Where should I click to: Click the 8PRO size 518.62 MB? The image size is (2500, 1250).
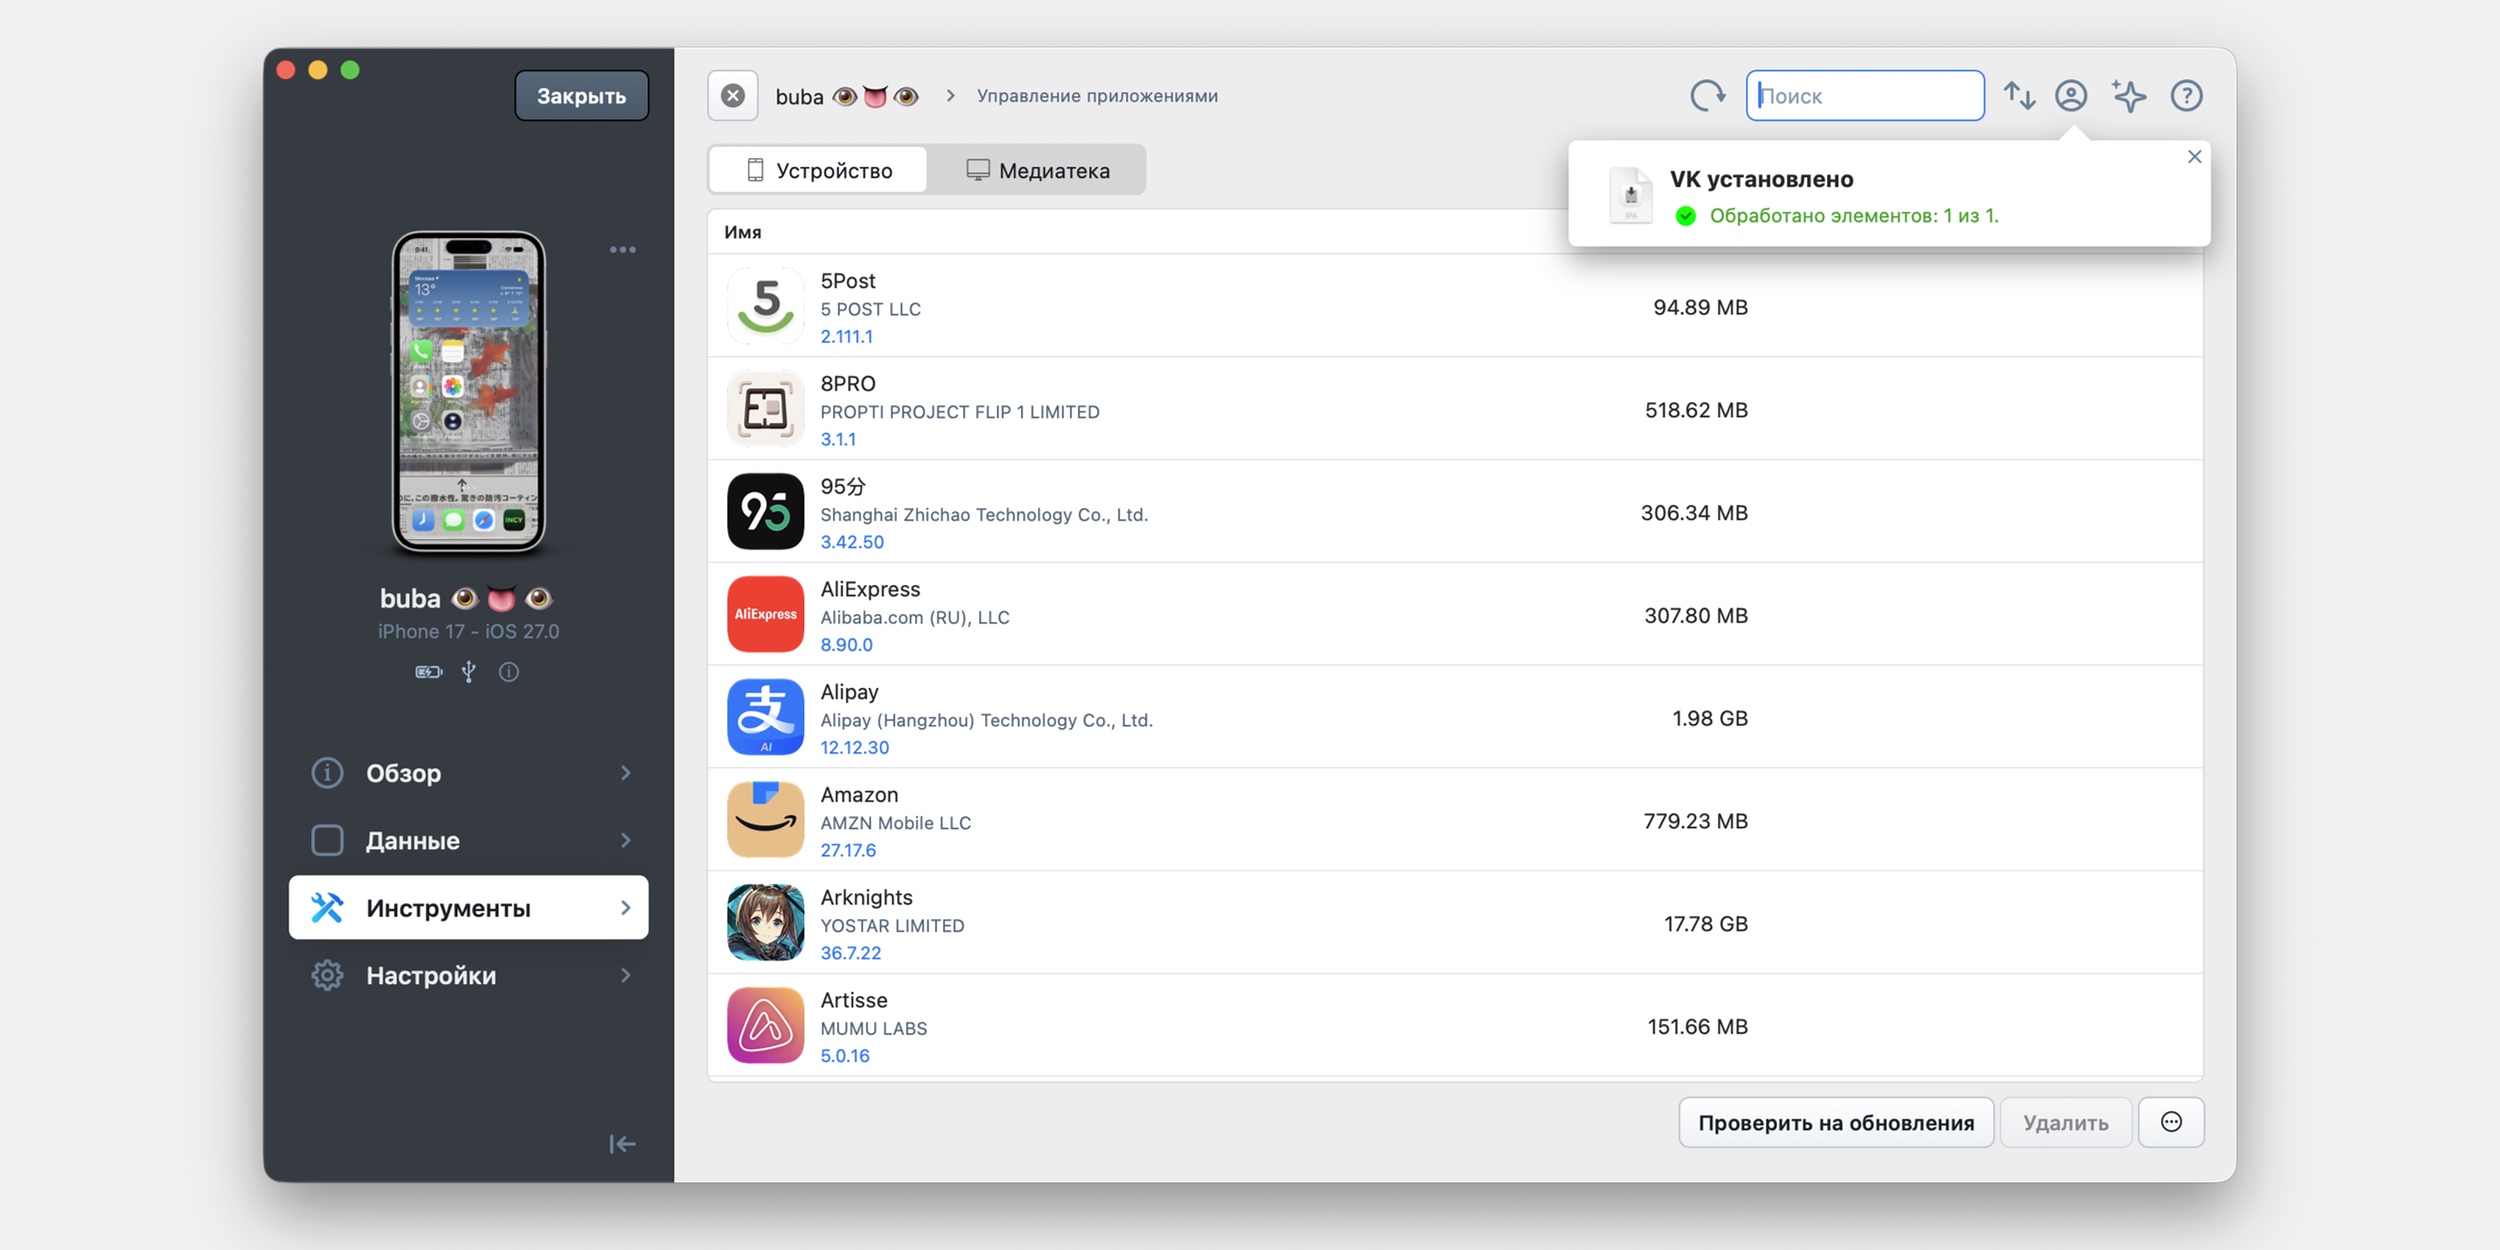1696,410
